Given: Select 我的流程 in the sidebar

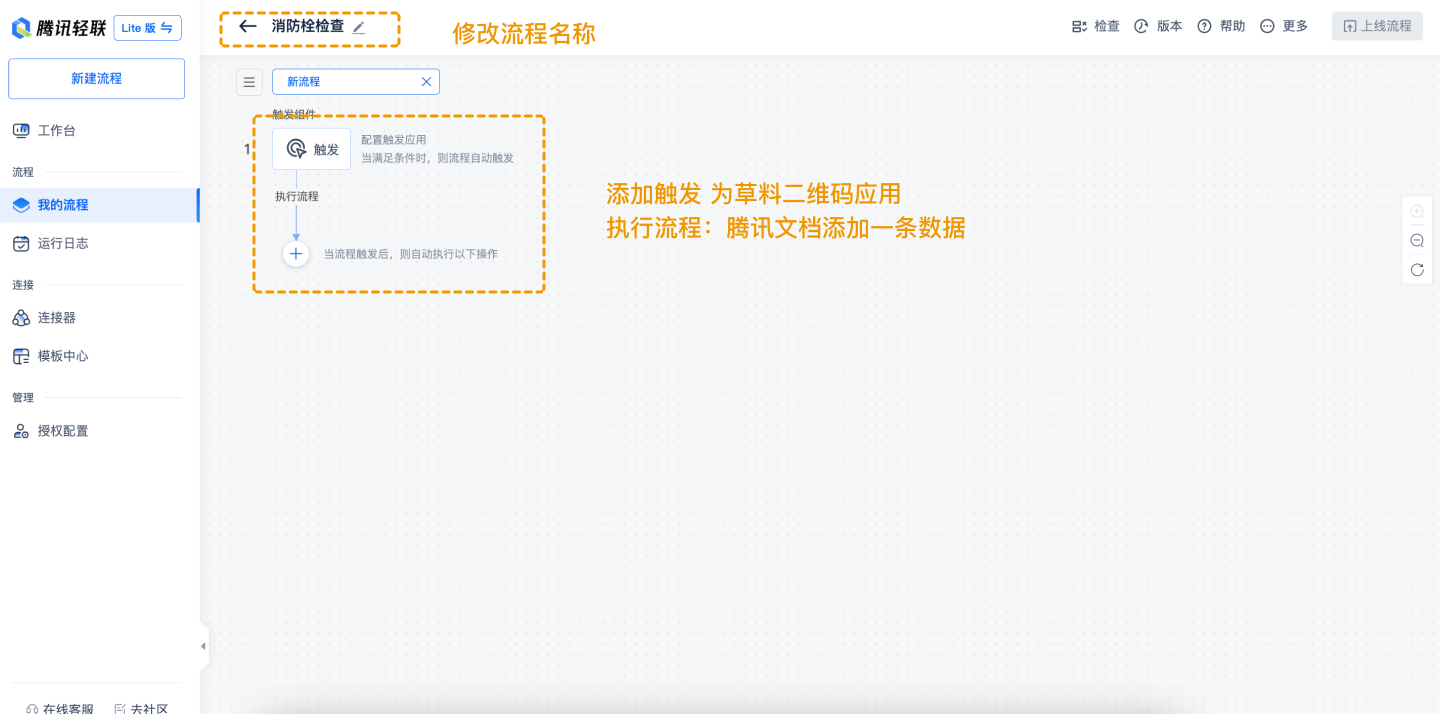Looking at the screenshot, I should coord(99,205).
